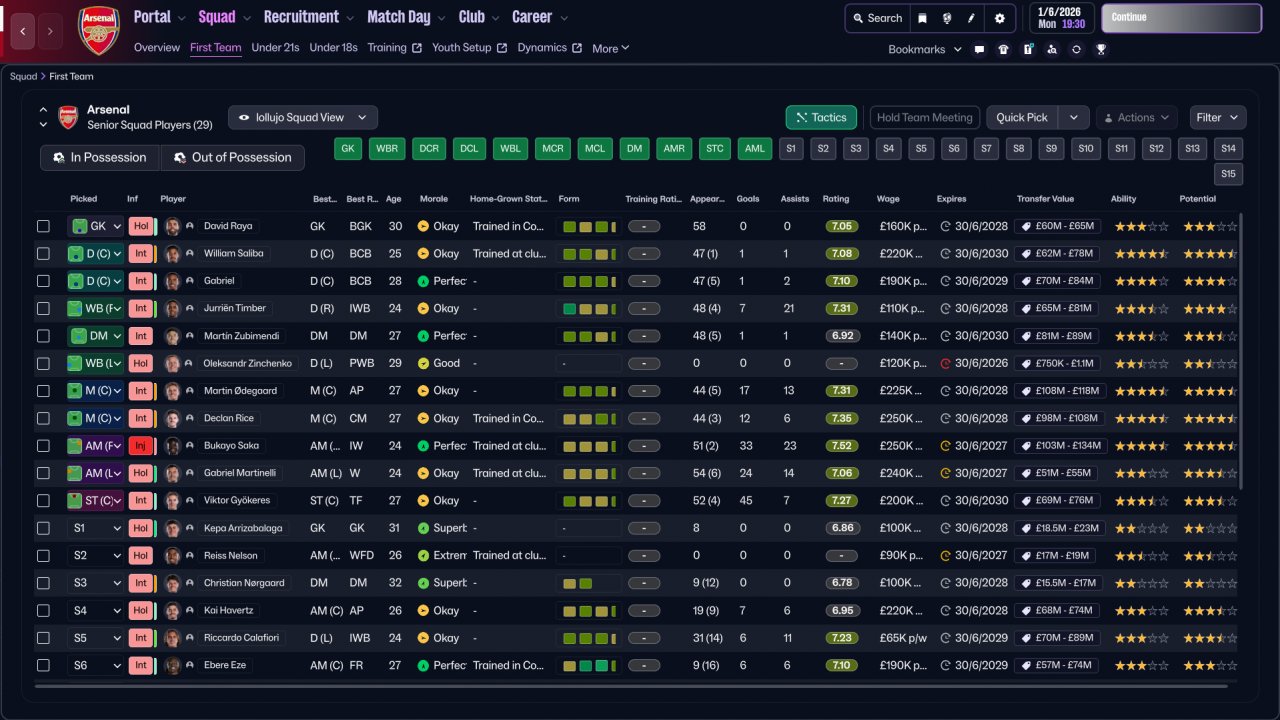This screenshot has height=720, width=1280.
Task: Open the Filter dropdown
Action: click(x=1218, y=118)
